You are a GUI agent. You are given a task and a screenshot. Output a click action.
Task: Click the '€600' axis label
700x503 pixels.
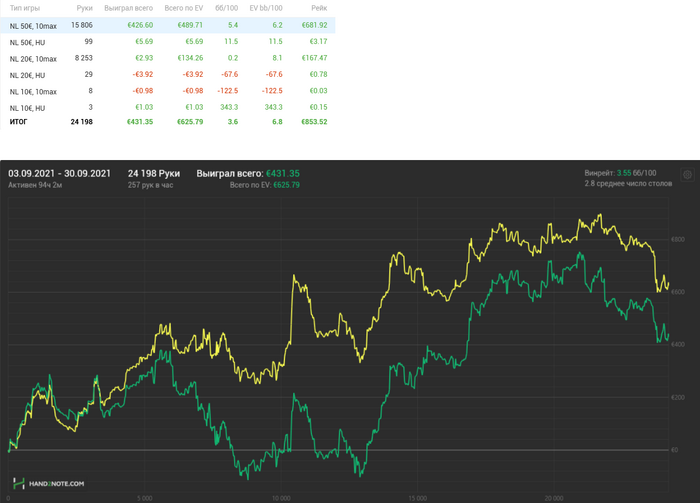[x=678, y=292]
